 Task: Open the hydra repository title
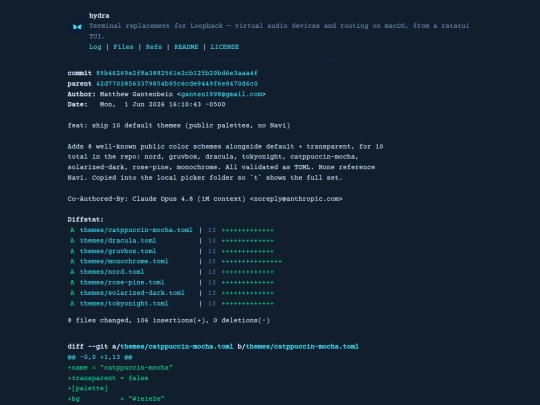tap(99, 16)
